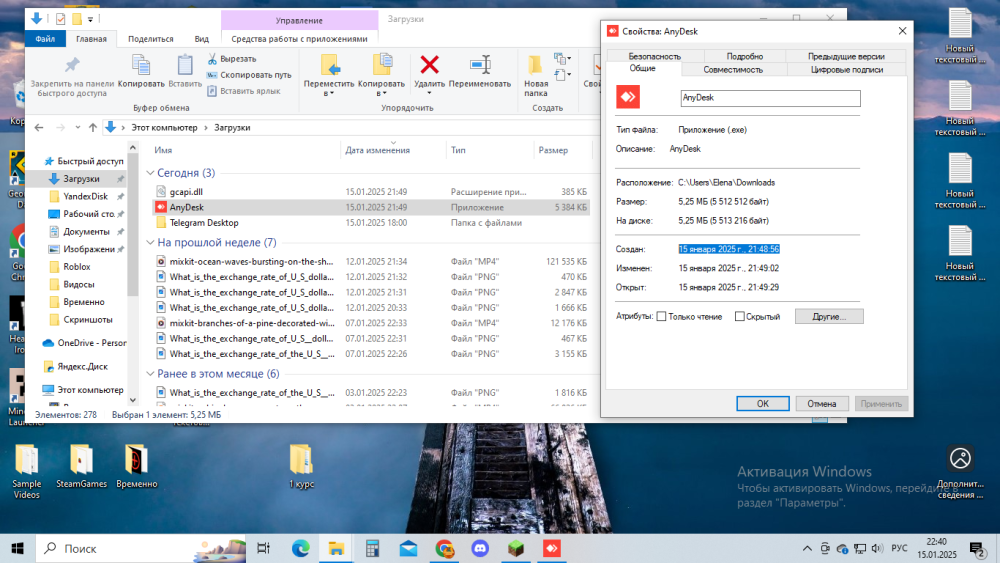The height and width of the screenshot is (563, 1000).
Task: Click the Другие... attributes button
Action: tap(829, 316)
